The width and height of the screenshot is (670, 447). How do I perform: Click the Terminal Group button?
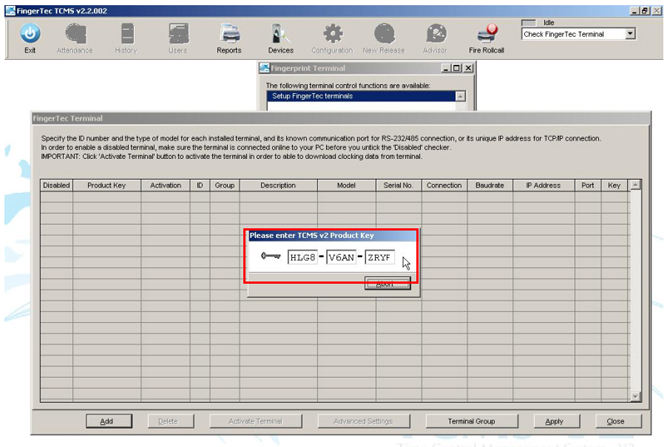click(472, 421)
